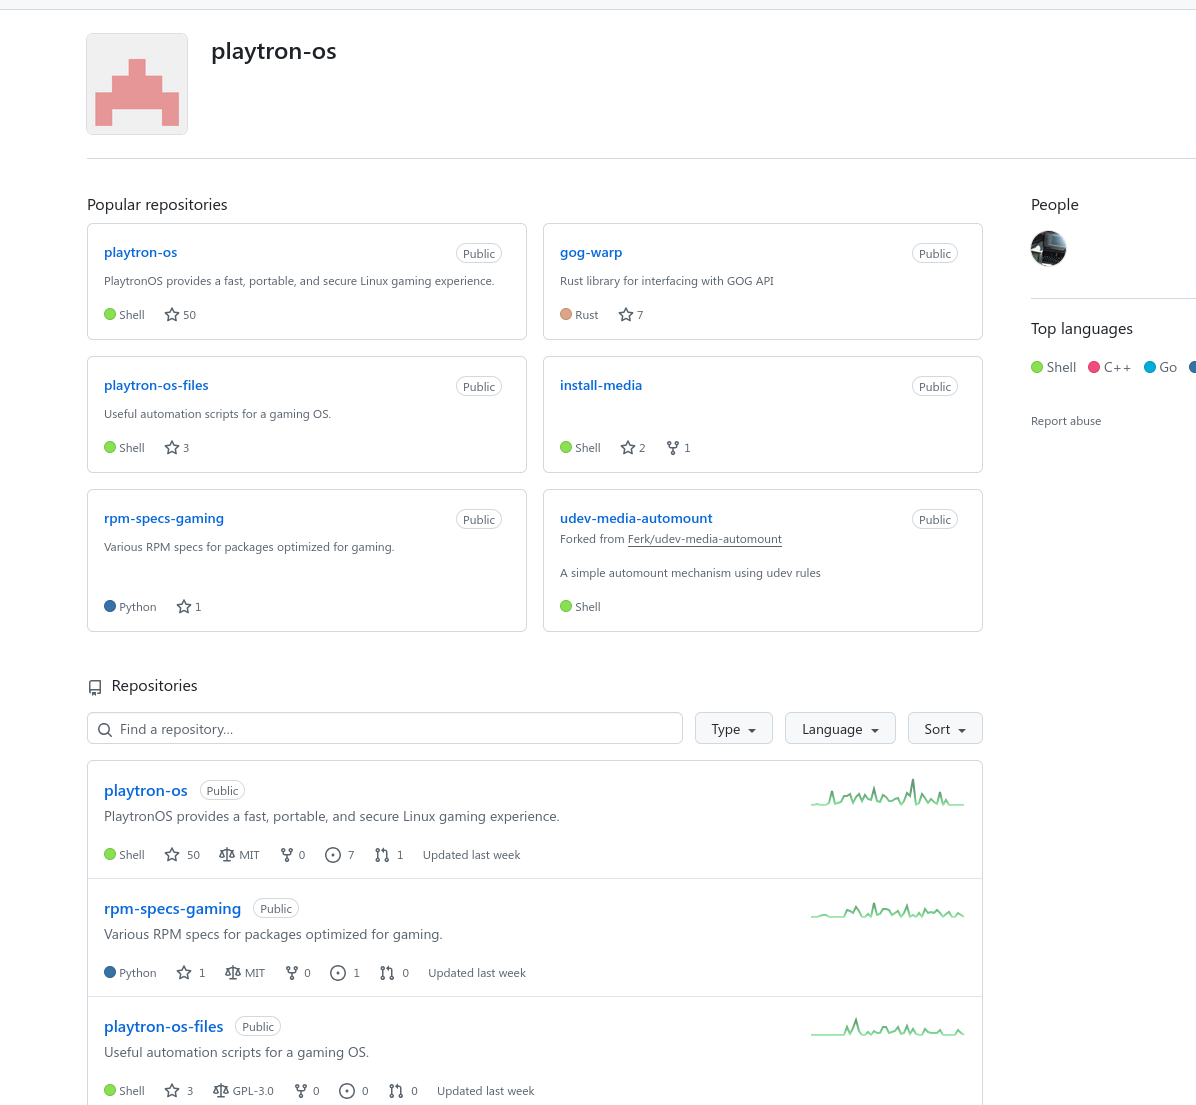
Task: Open the playtron-os popular repository card link
Action: click(x=140, y=252)
